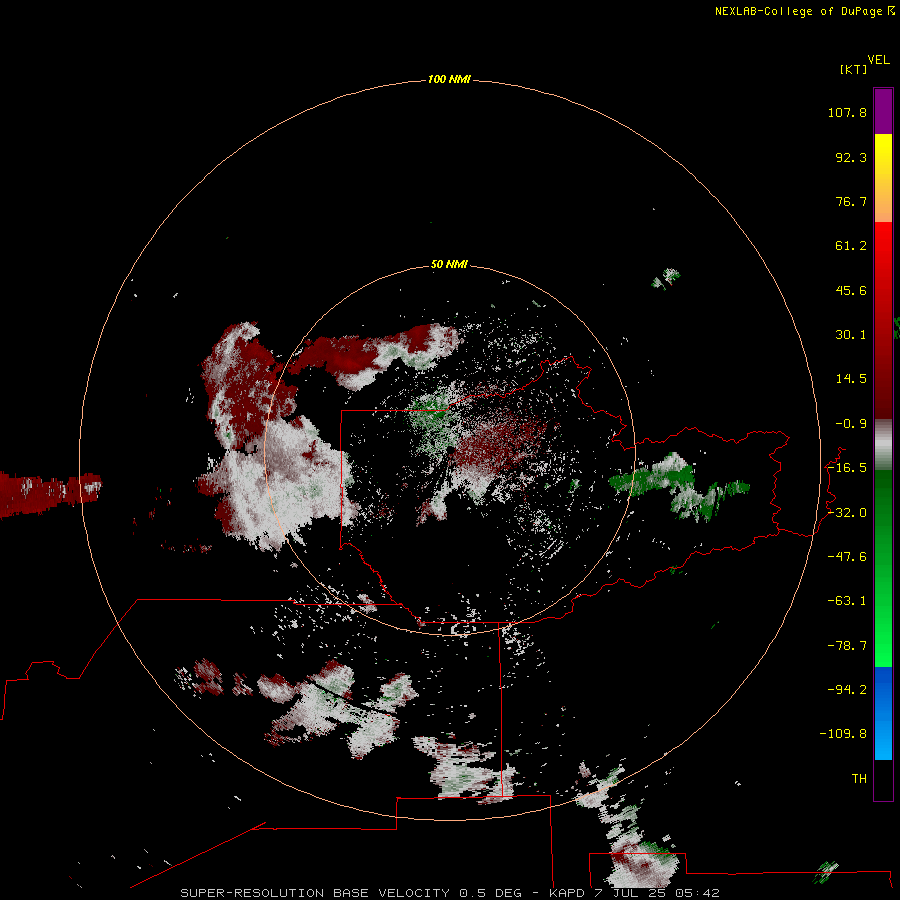Viewport: 900px width, 900px height.
Task: Click the NEXLAB-College of DuPage watermark text
Action: [804, 11]
